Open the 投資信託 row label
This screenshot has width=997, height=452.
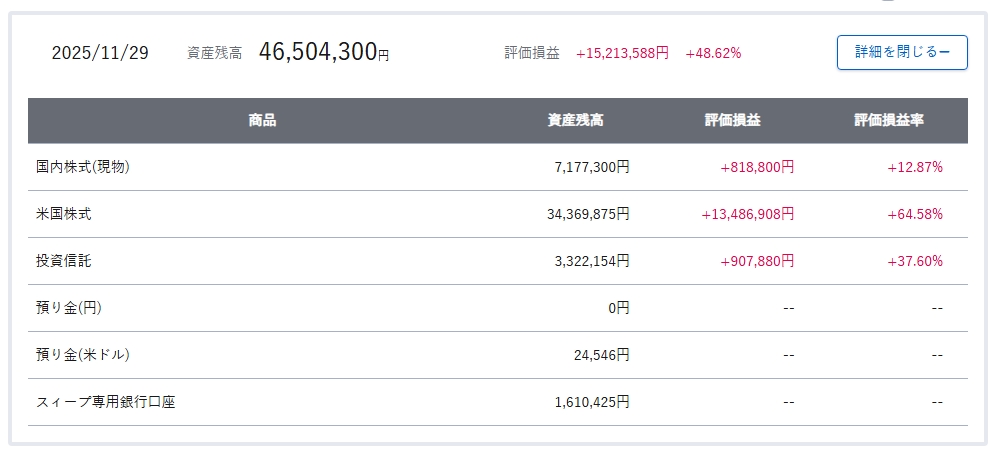64,261
